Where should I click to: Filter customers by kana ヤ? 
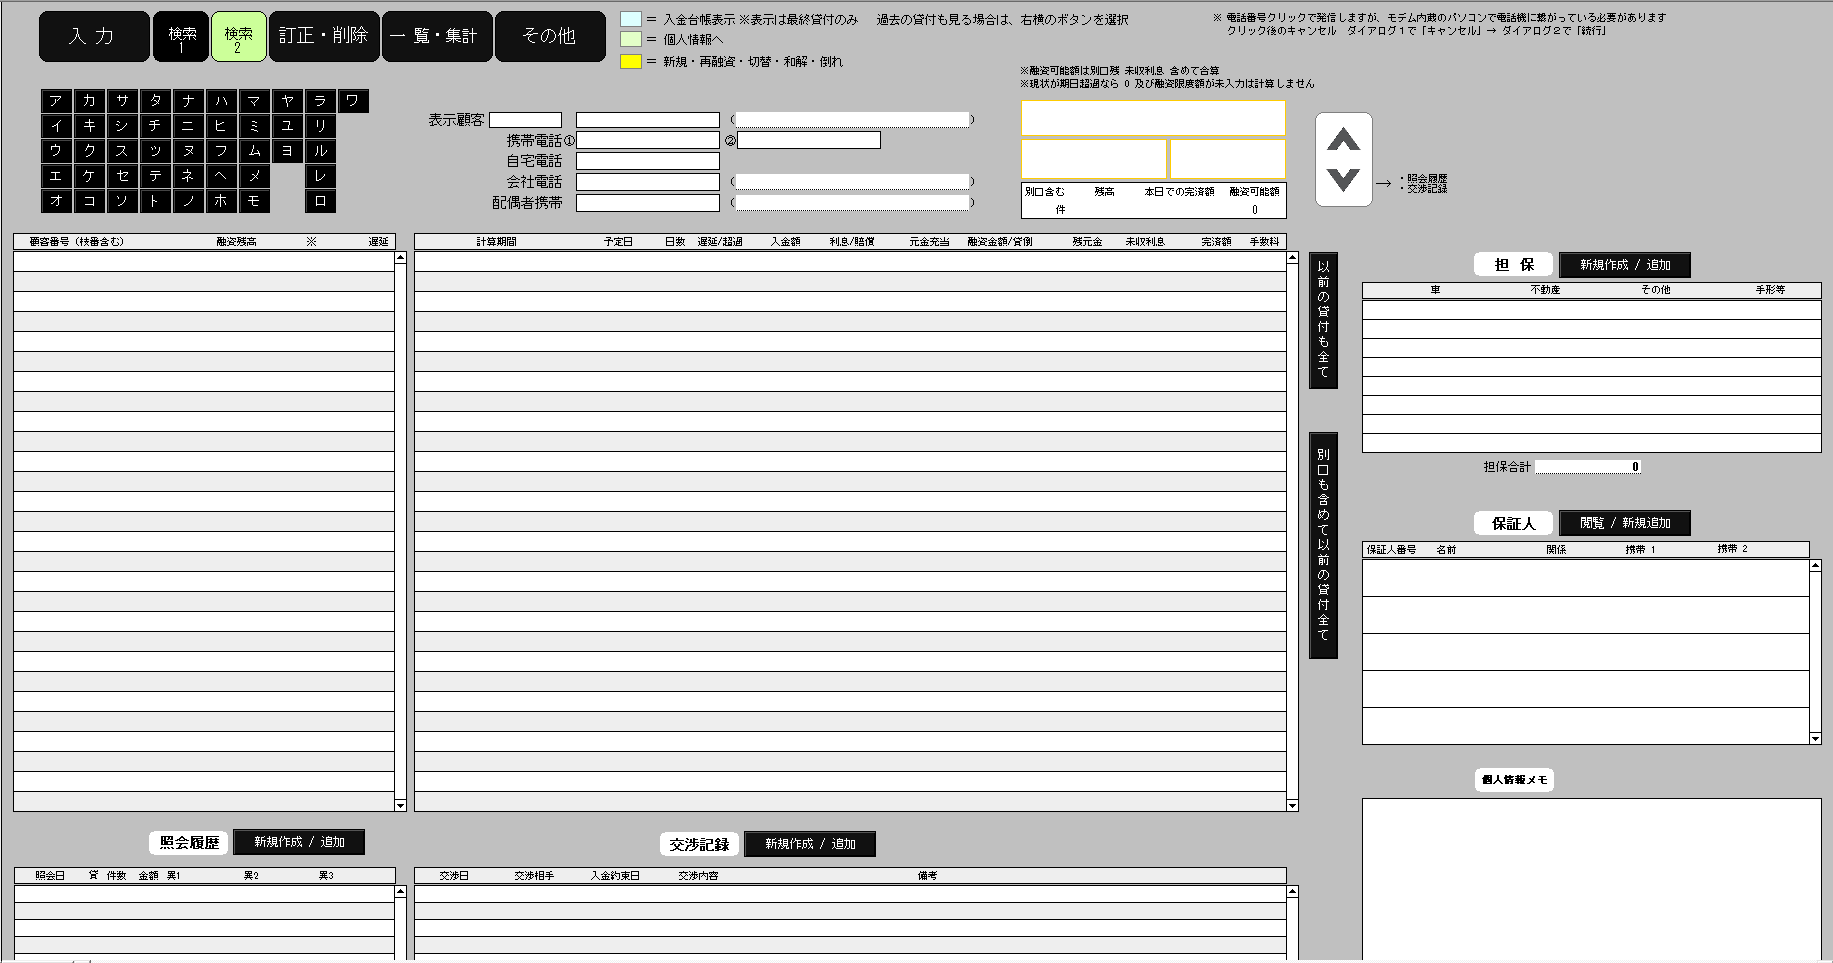point(287,101)
